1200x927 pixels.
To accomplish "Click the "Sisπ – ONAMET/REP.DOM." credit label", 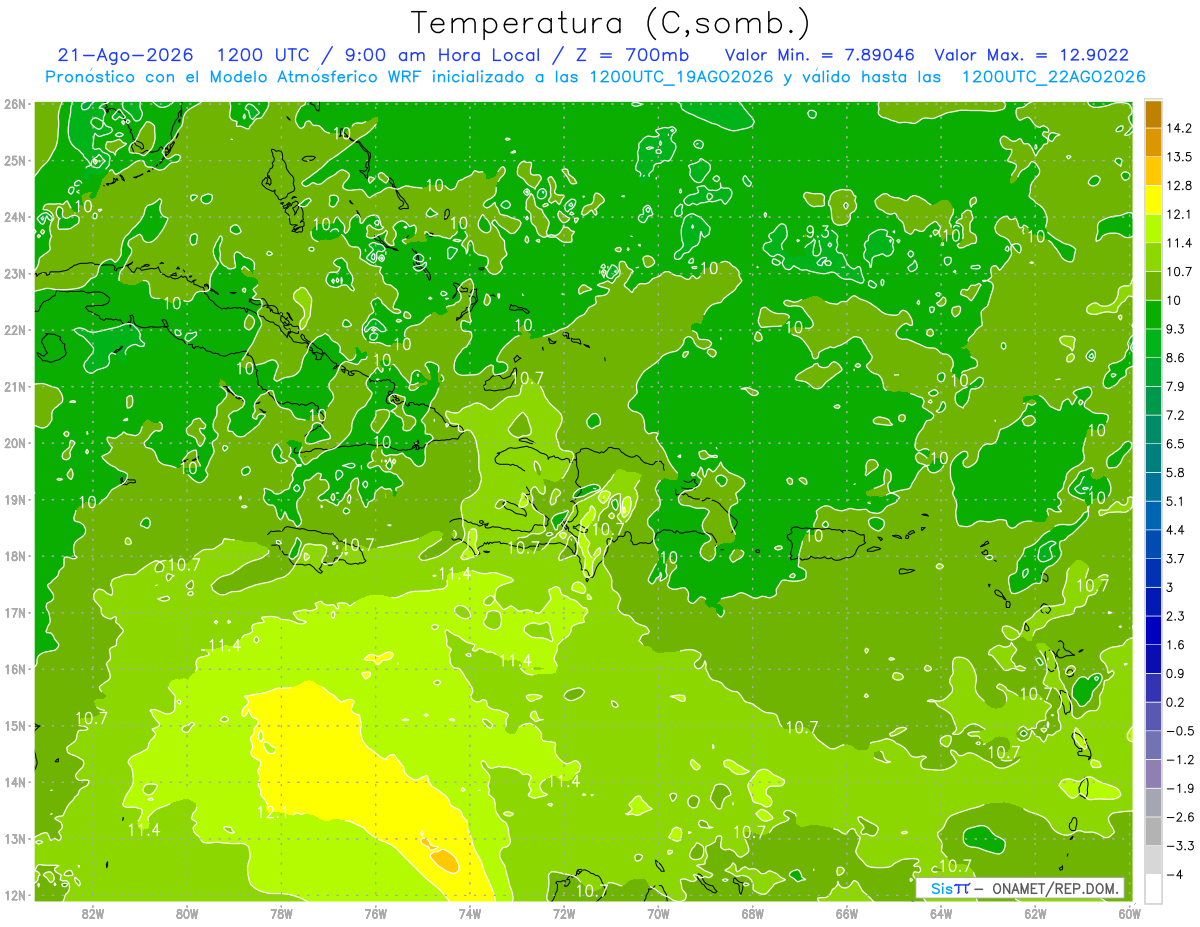I will point(1020,889).
